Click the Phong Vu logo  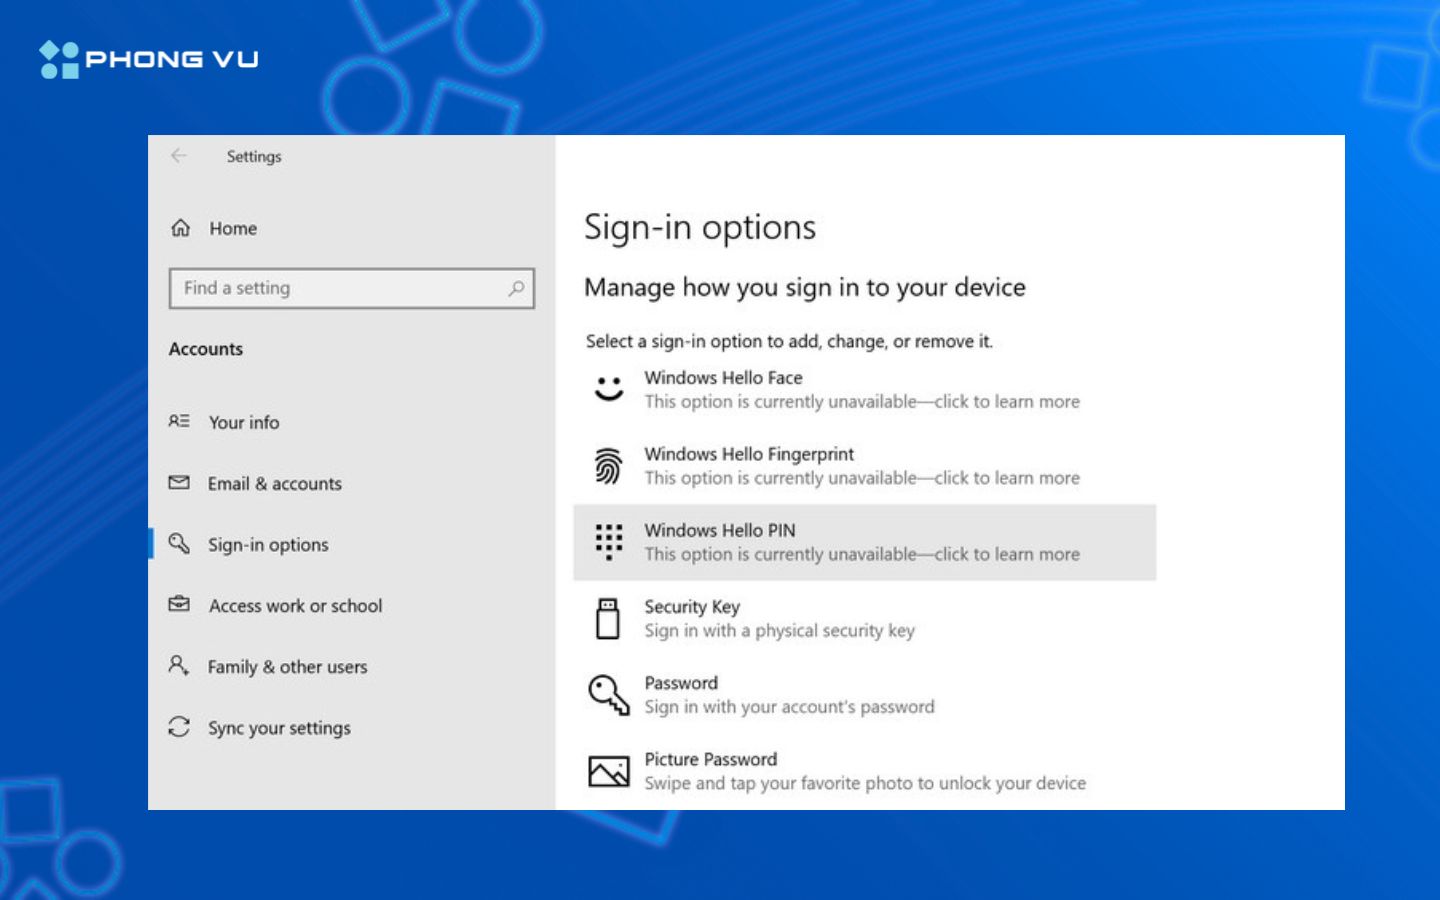click(150, 58)
